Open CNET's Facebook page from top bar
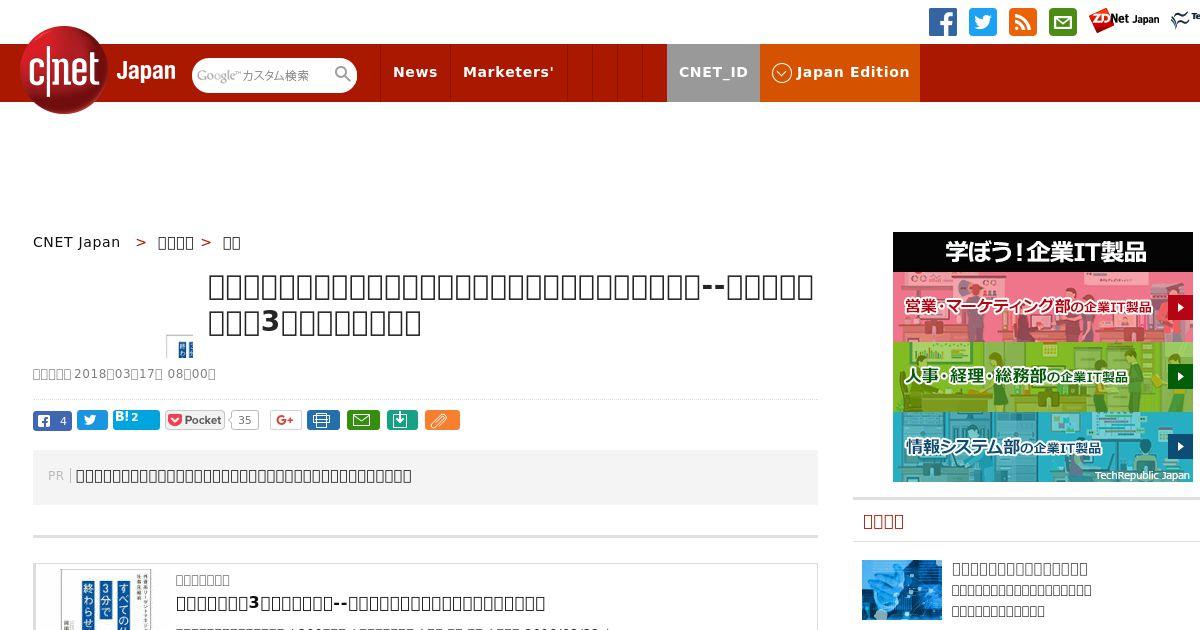 (x=943, y=22)
